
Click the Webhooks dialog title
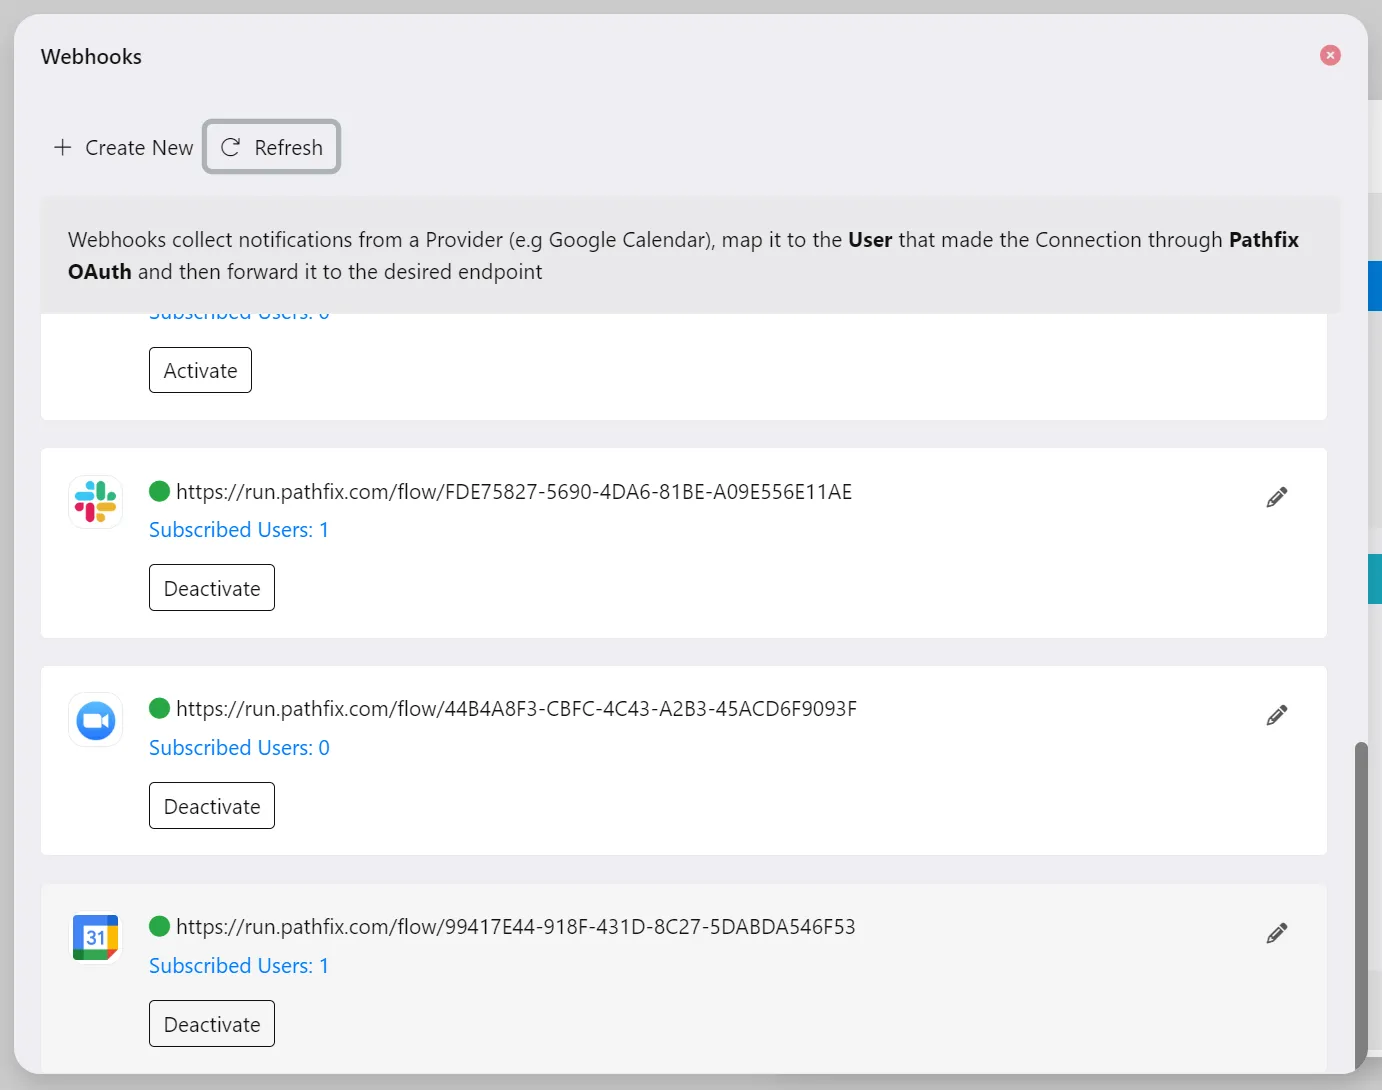(91, 57)
